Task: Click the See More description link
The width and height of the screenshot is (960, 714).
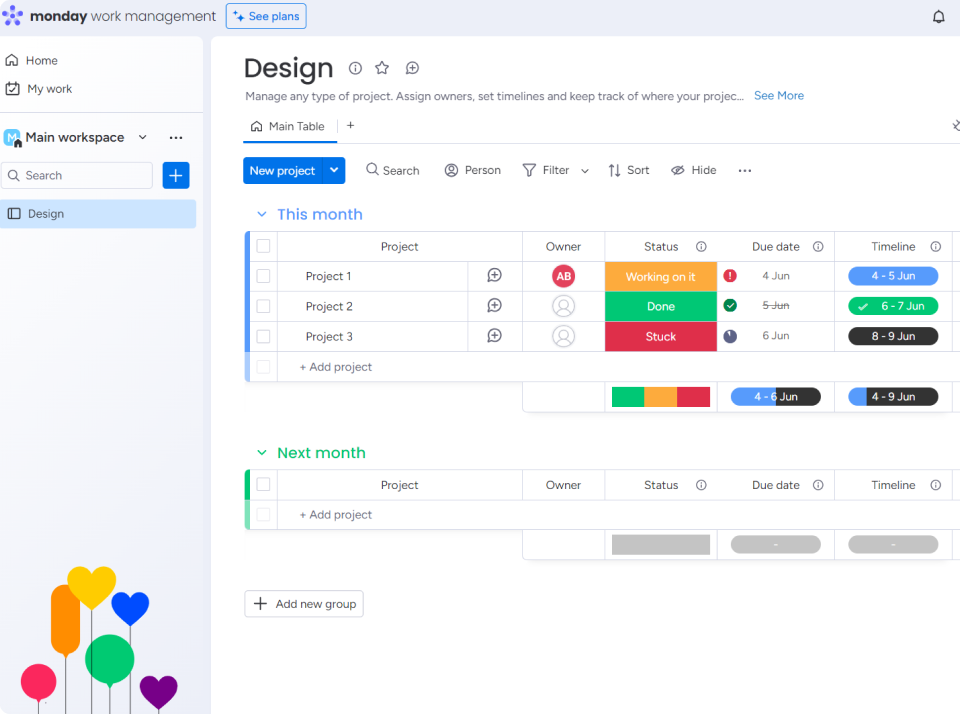Action: 778,96
